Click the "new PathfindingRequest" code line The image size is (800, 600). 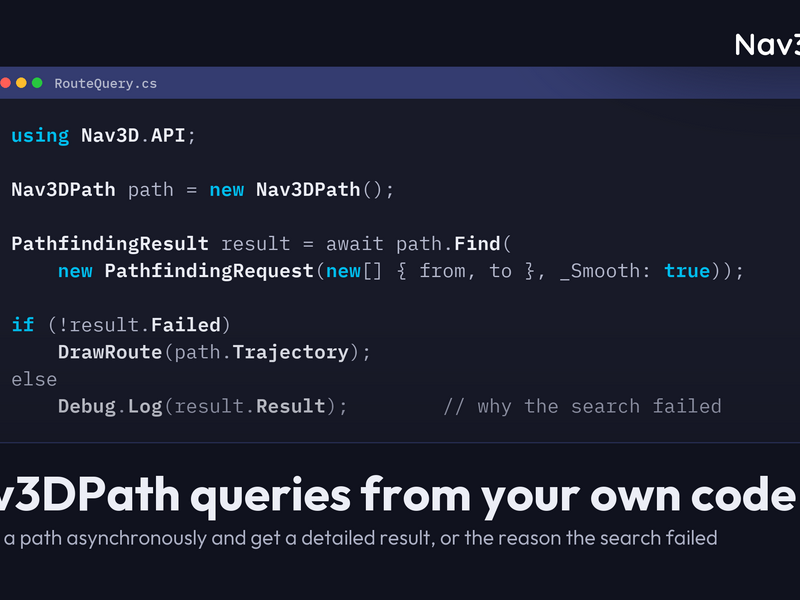401,271
